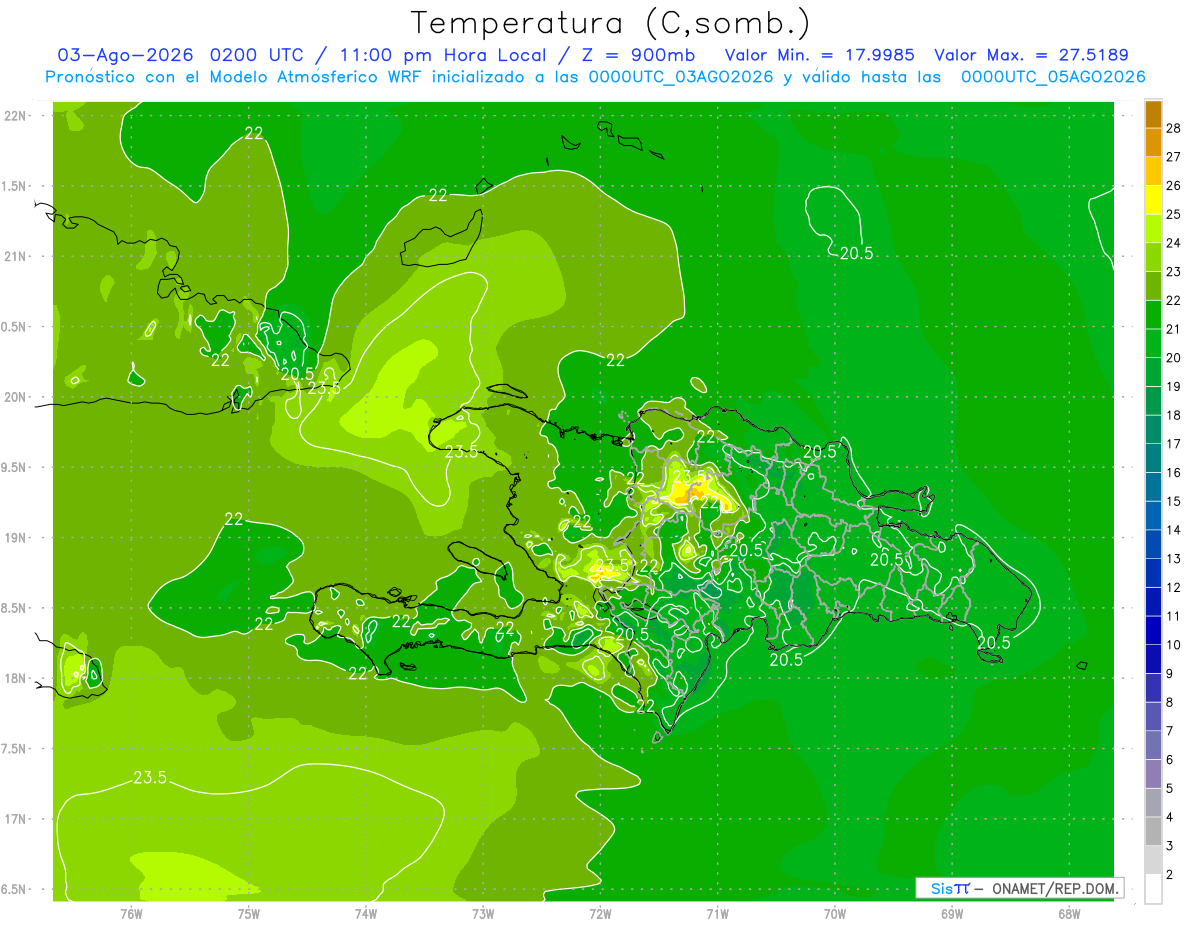Click the legend scale value 26
The height and width of the screenshot is (927, 1200).
pyautogui.click(x=1174, y=185)
